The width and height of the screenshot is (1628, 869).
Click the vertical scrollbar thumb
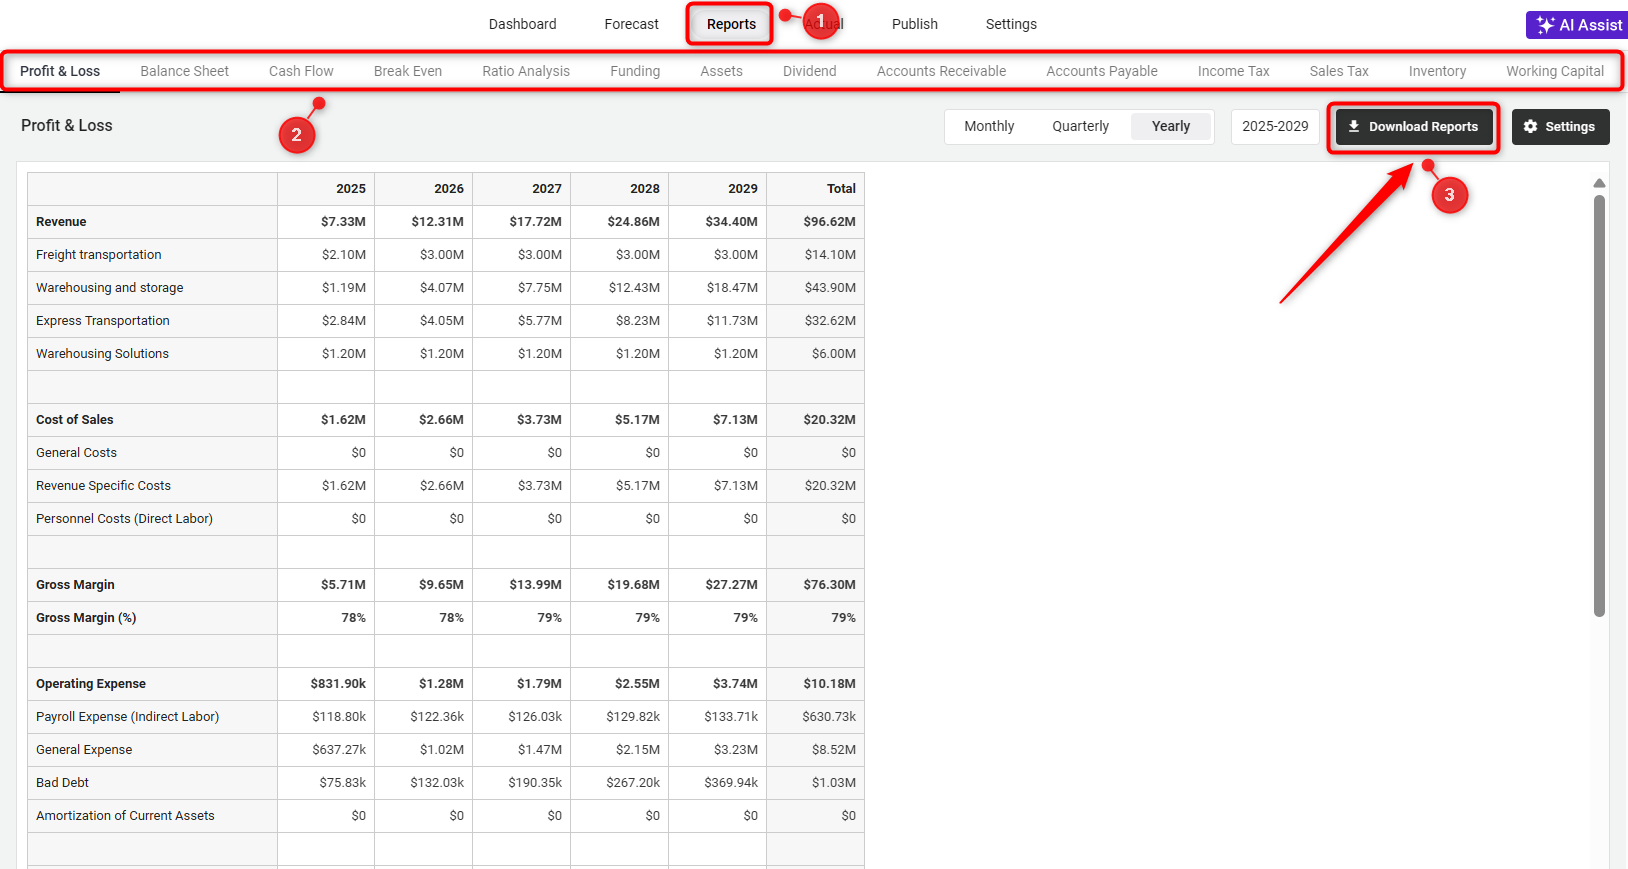click(1599, 405)
